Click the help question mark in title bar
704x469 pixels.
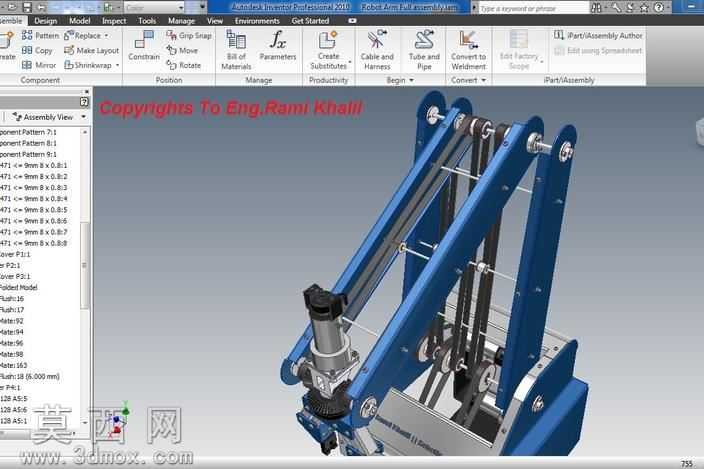[x=659, y=8]
